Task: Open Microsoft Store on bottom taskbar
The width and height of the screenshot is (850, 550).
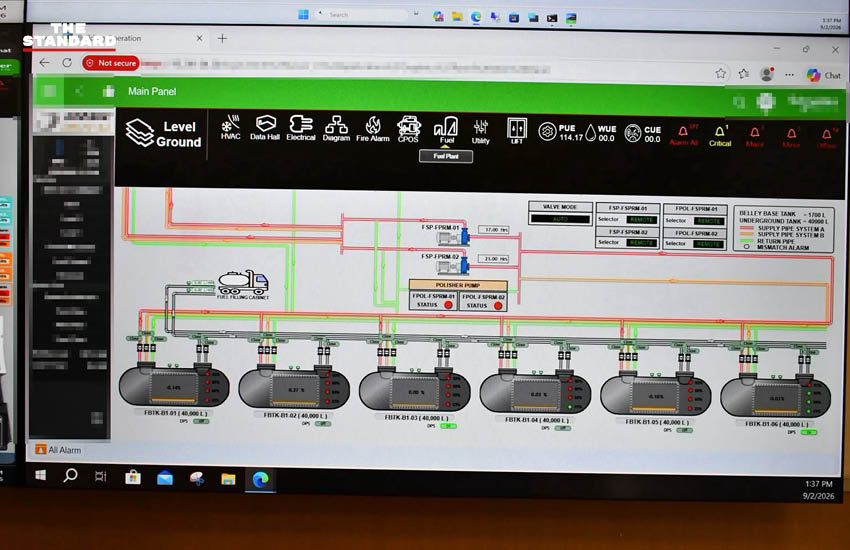Action: [133, 477]
